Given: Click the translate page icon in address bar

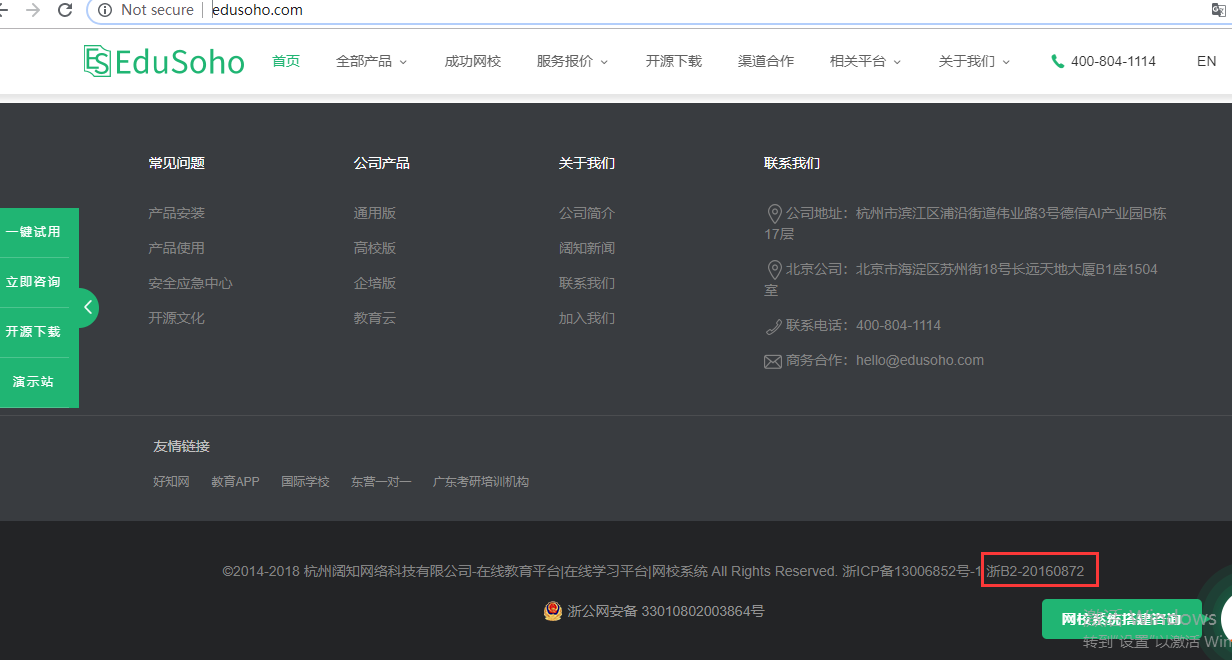Looking at the screenshot, I should click(x=1219, y=10).
